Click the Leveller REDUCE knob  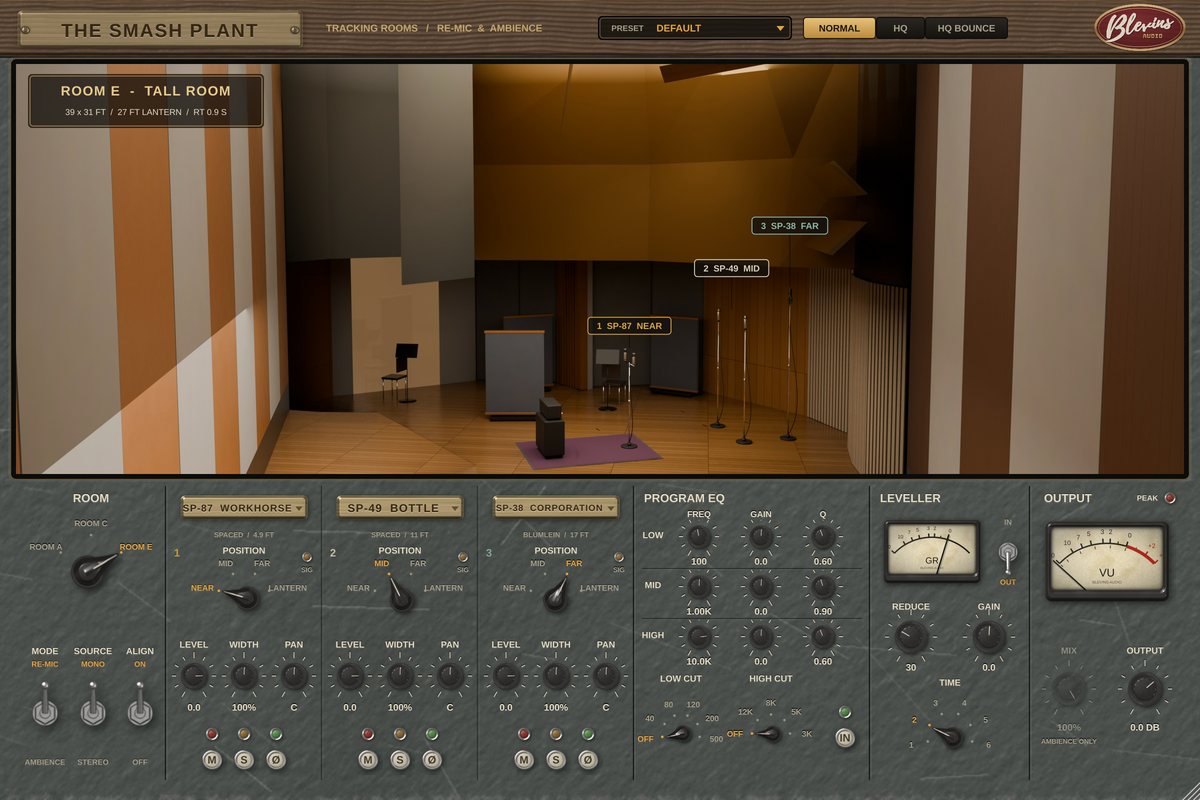pos(911,637)
